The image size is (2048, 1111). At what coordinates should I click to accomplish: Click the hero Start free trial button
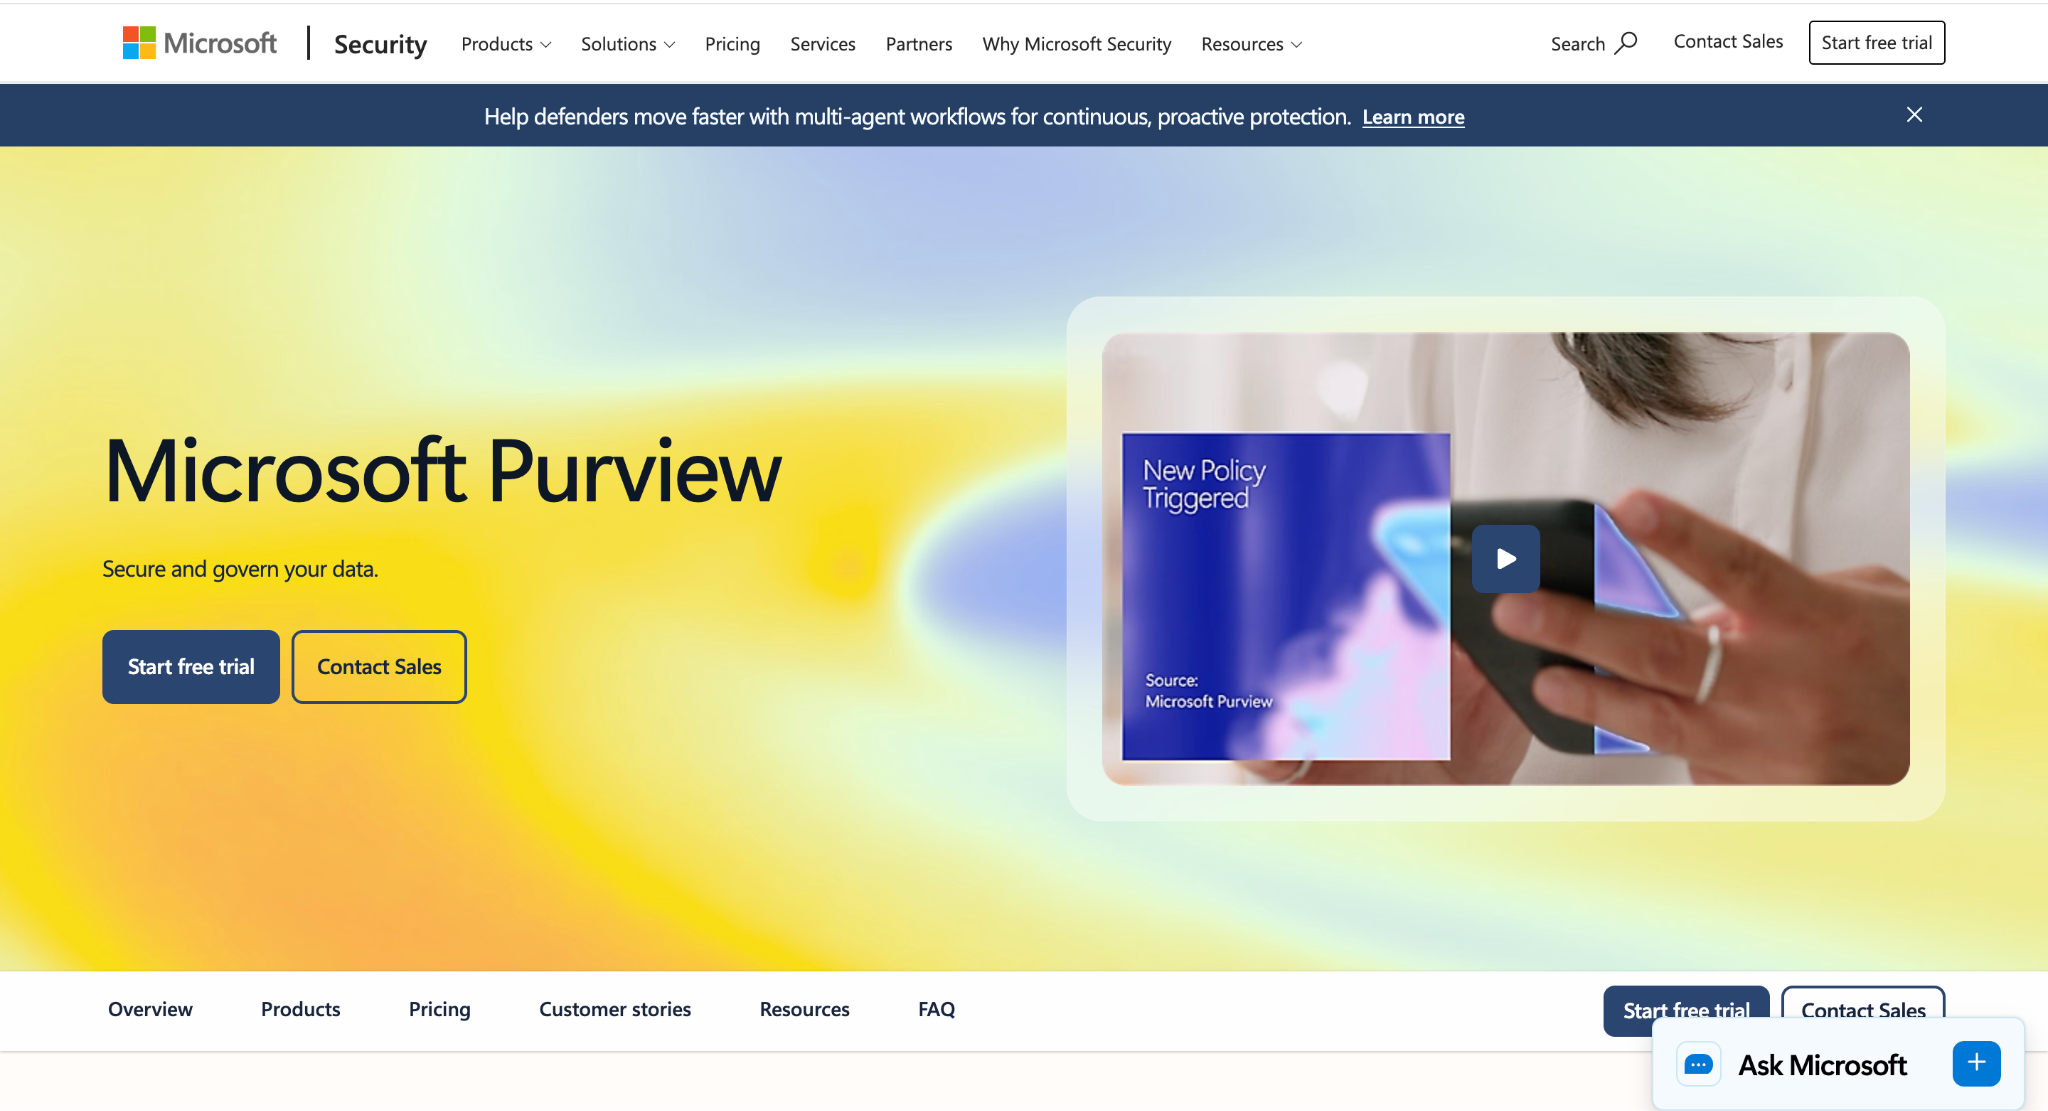[x=191, y=667]
